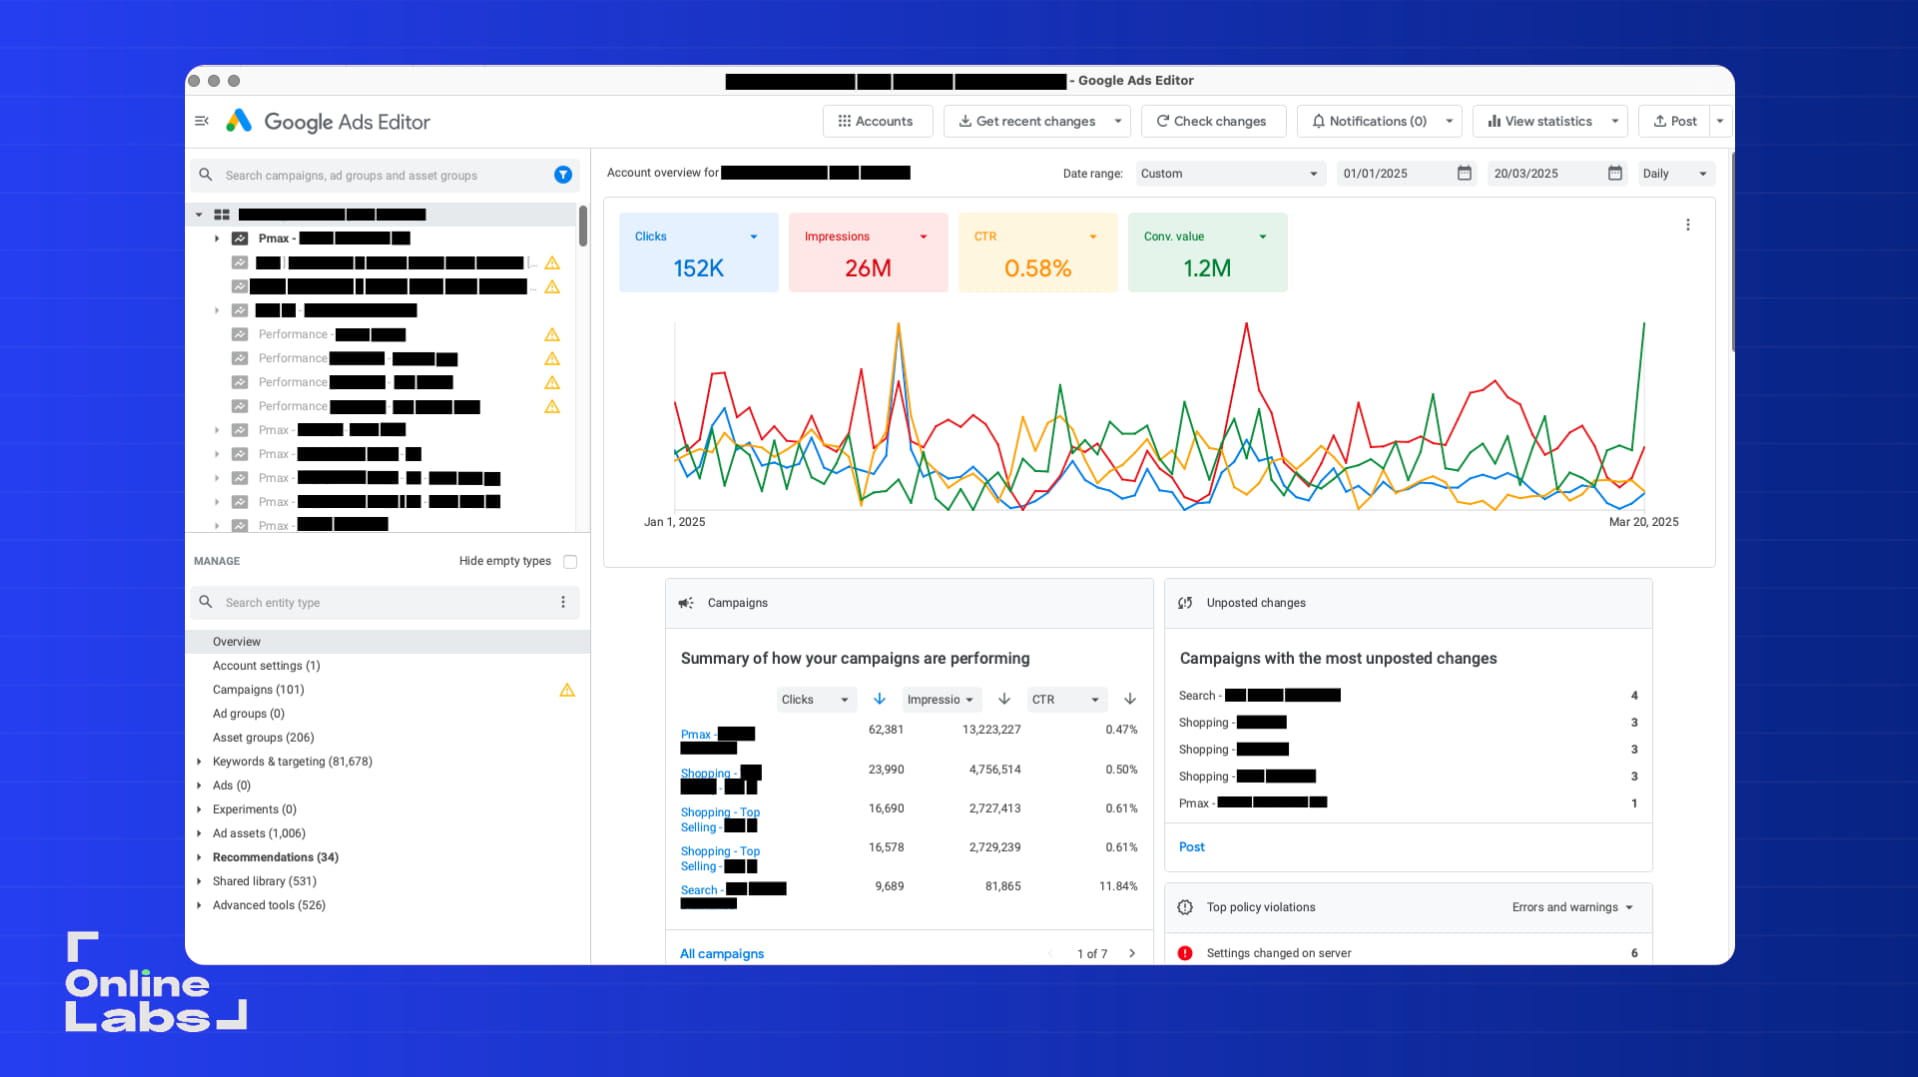
Task: Click the account grid icon in tree
Action: click(x=222, y=214)
